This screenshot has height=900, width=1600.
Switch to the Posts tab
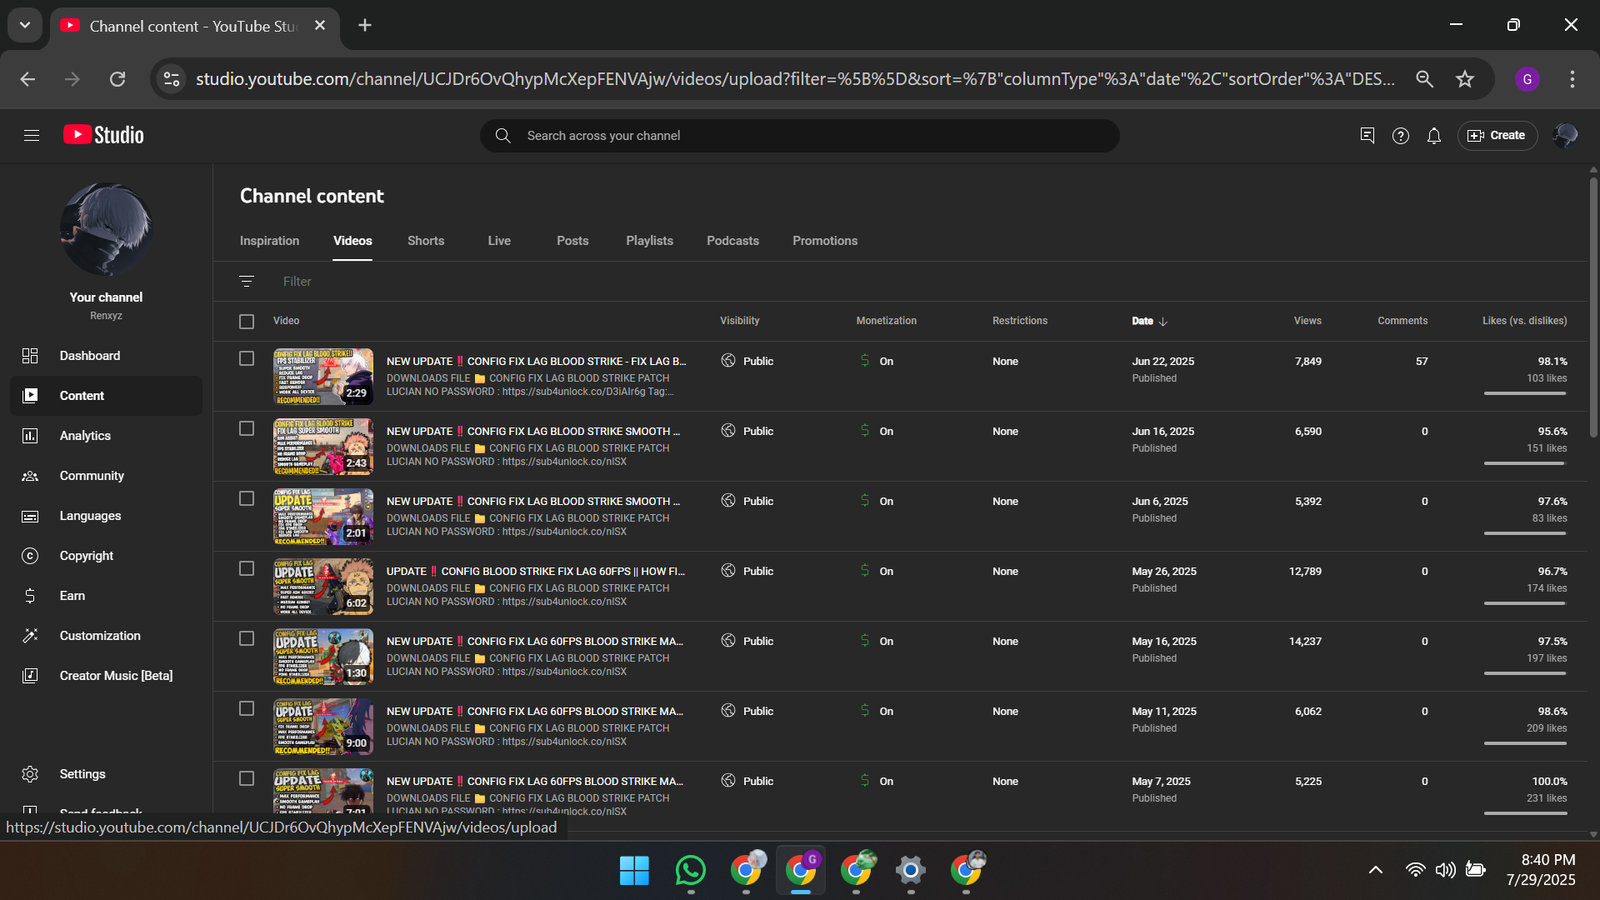pos(572,241)
